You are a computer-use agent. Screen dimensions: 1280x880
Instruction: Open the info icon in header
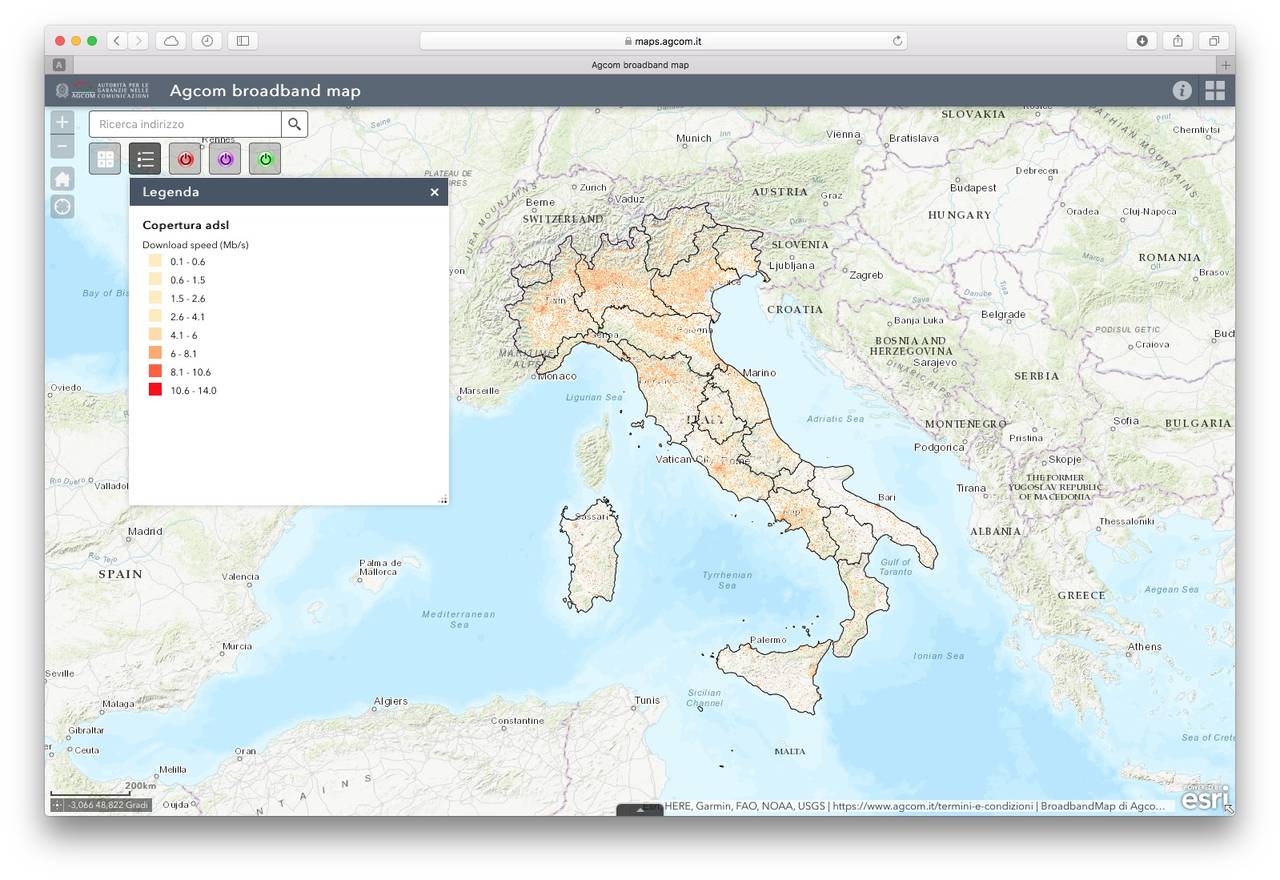(1182, 91)
